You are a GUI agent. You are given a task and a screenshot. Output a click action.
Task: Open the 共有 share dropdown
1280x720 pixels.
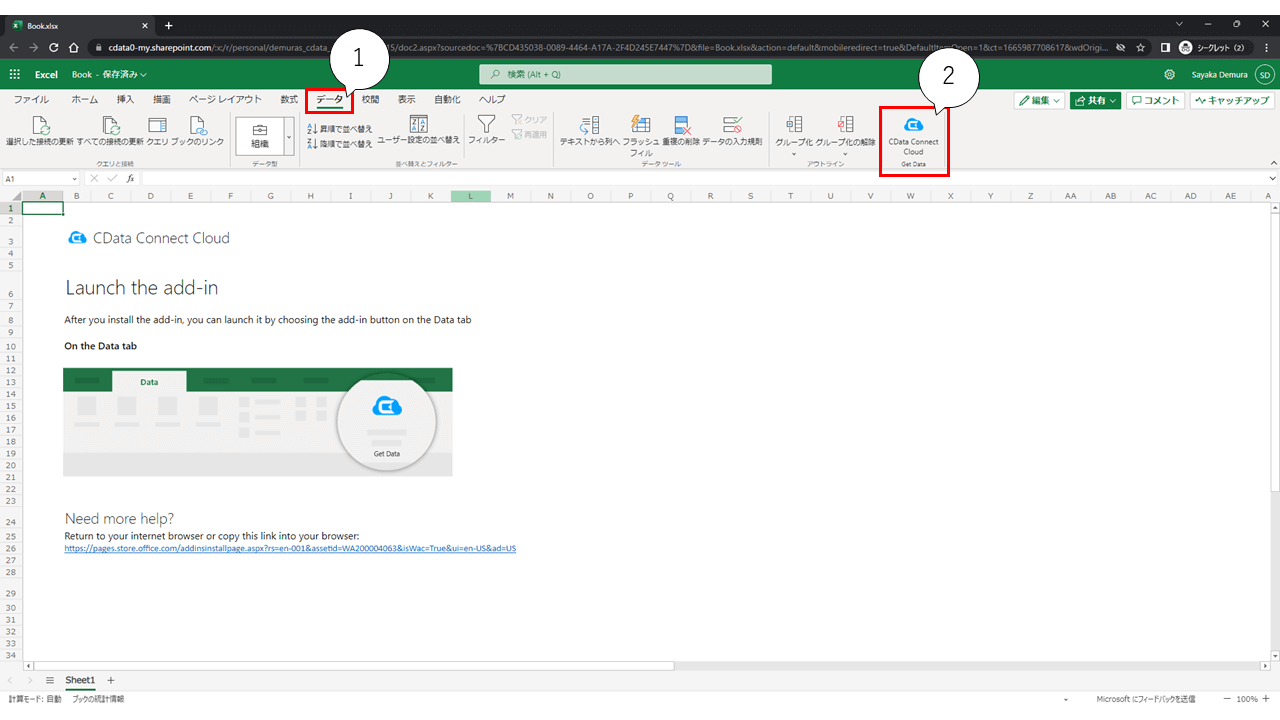coord(1095,100)
